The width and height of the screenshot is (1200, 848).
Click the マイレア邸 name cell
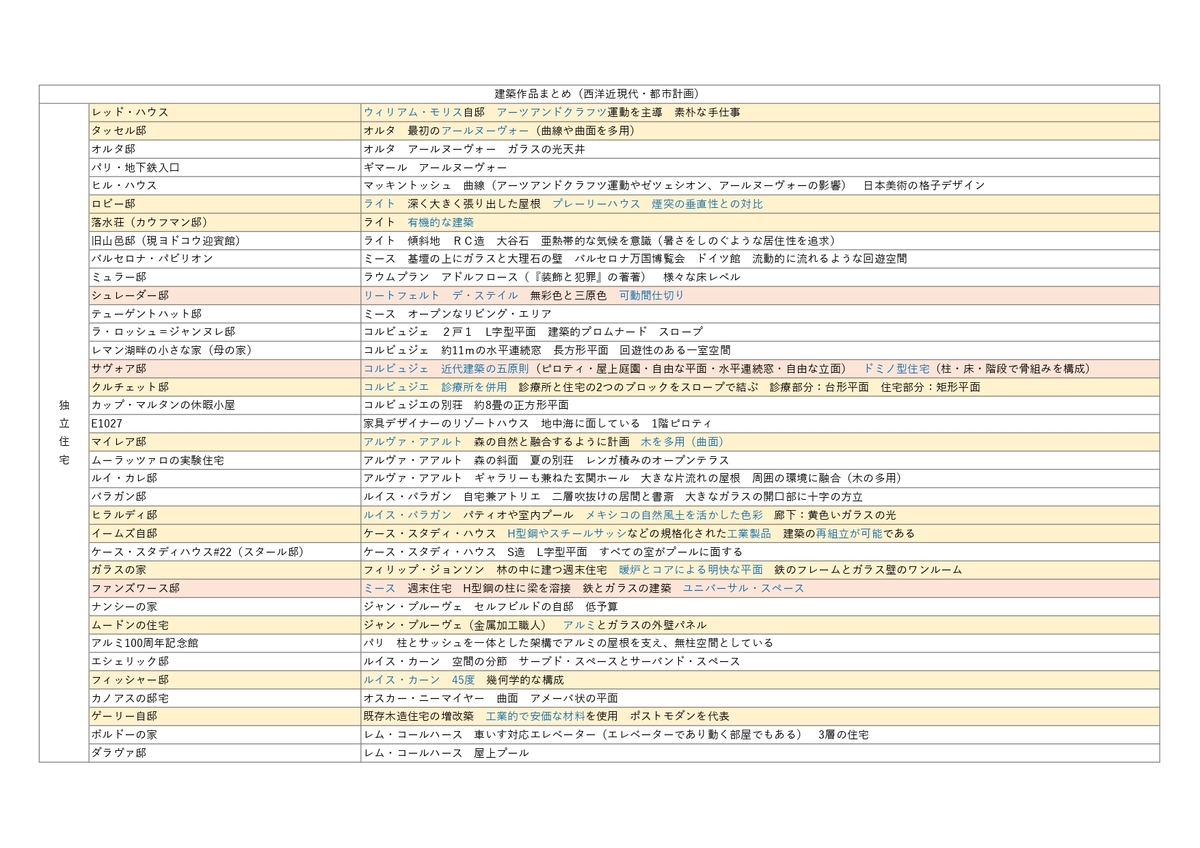pyautogui.click(x=224, y=441)
